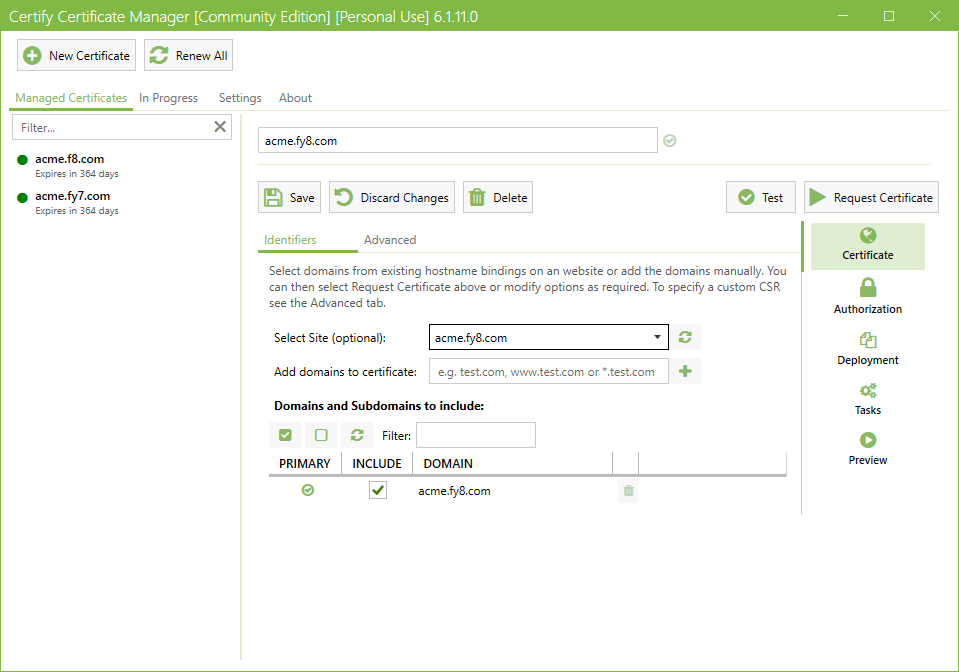Screen dimensions: 959x672
Task: Click the Add domains to certificate field
Action: point(549,372)
